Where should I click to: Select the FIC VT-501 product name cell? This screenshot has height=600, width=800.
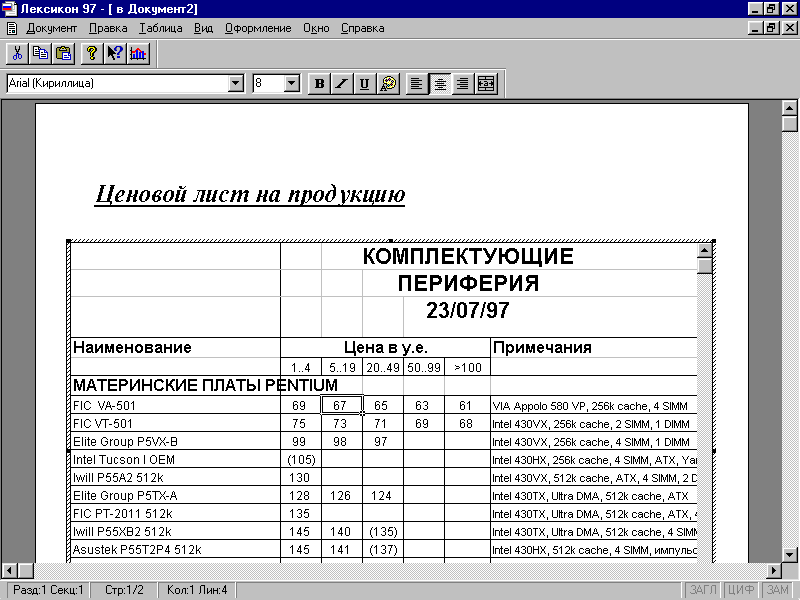coord(176,423)
